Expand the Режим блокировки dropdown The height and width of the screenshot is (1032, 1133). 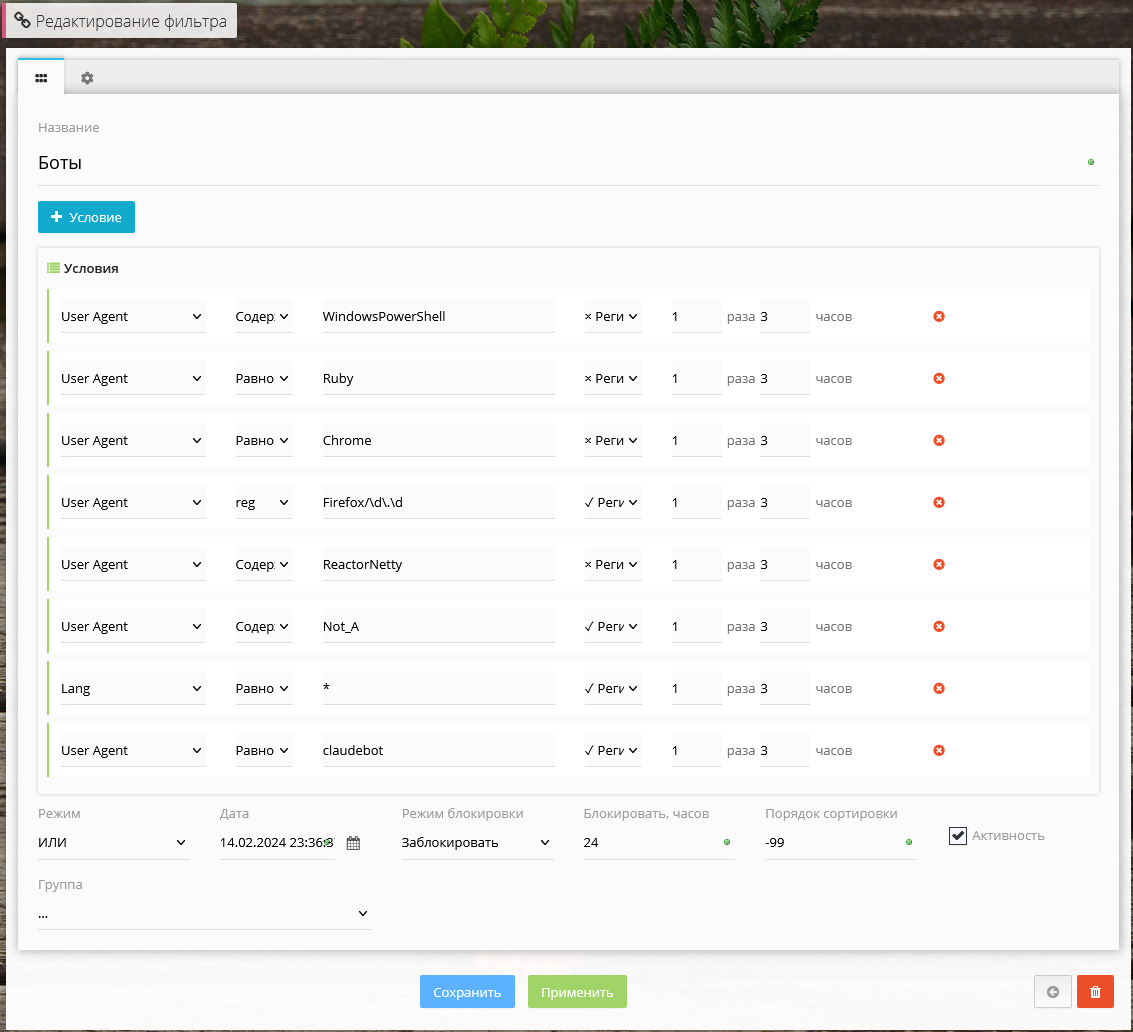coord(476,843)
